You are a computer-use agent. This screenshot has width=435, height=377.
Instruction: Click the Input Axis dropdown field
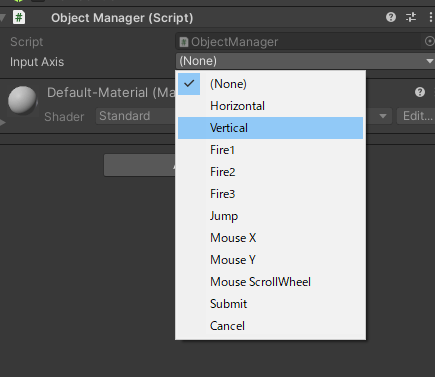pos(305,61)
